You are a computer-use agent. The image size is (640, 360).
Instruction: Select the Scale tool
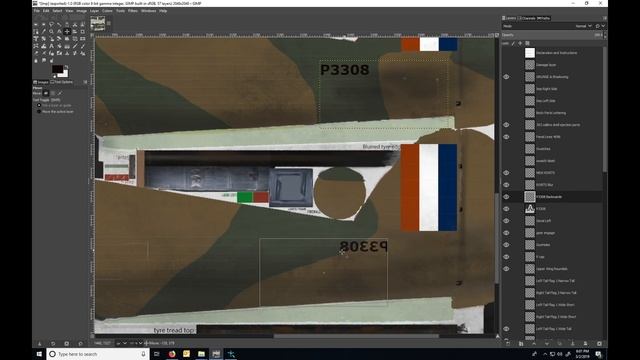coord(51,39)
